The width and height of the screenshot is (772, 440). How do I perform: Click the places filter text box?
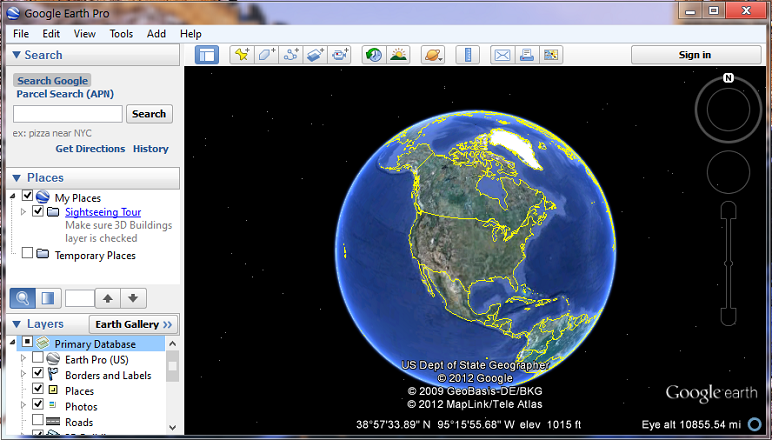(x=80, y=298)
